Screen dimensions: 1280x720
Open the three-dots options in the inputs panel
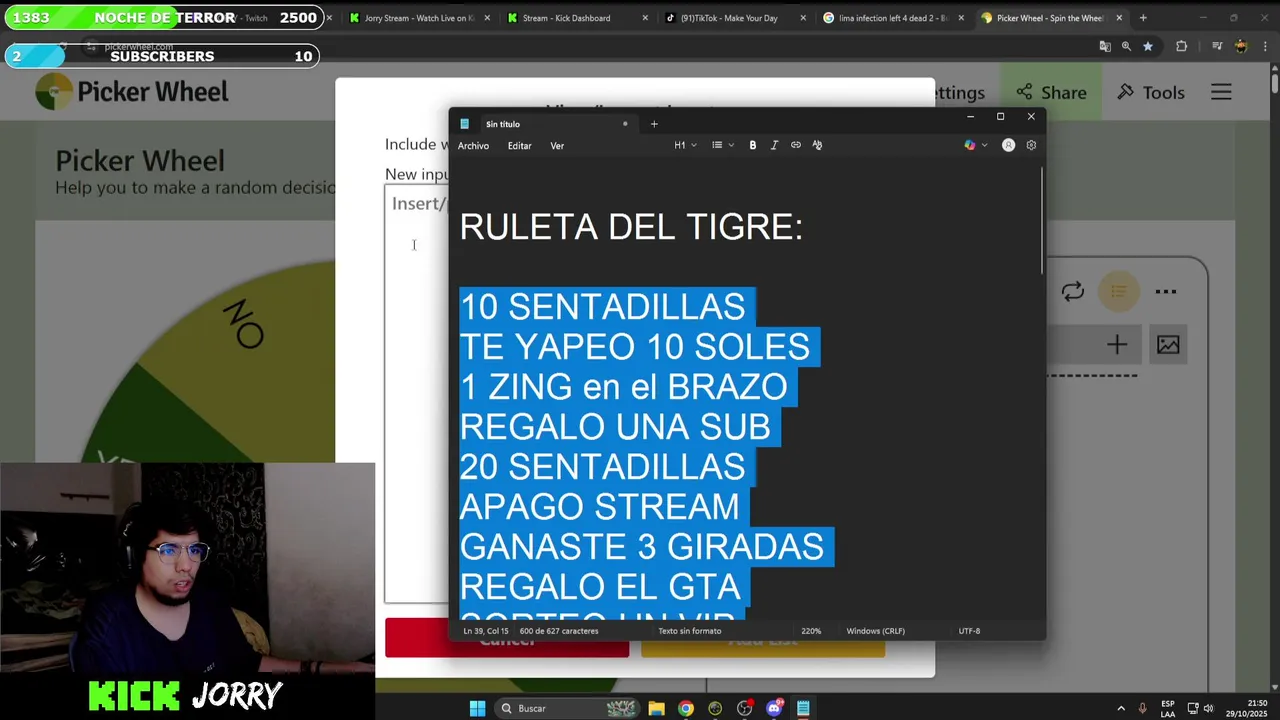(x=1166, y=292)
